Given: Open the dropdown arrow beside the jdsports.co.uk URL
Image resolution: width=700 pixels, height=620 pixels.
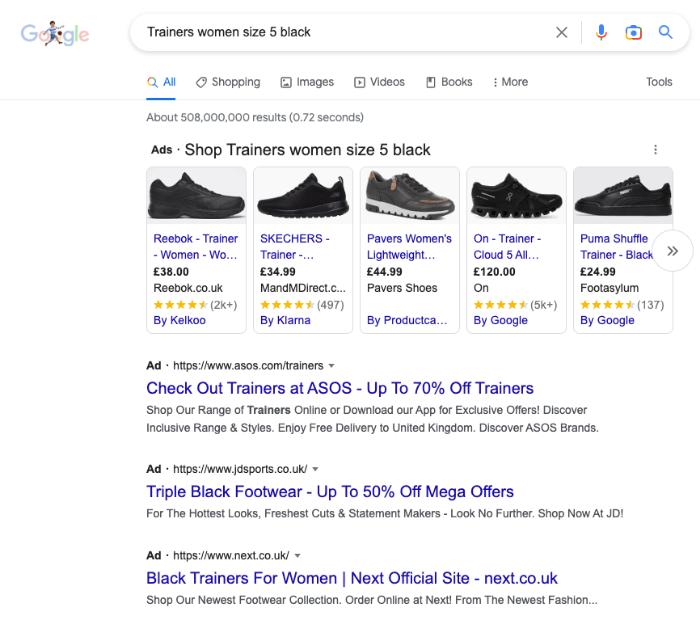Looking at the screenshot, I should [x=315, y=469].
